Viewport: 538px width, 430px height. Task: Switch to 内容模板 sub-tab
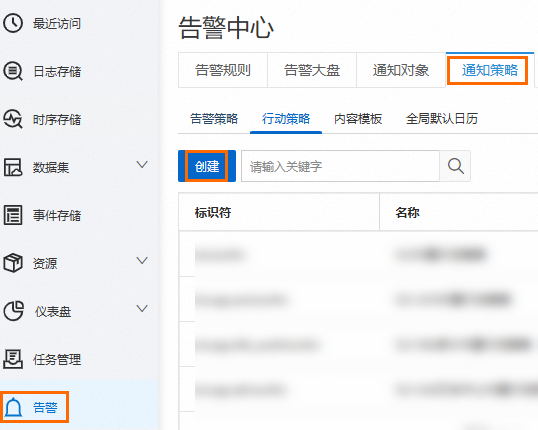pyautogui.click(x=358, y=119)
